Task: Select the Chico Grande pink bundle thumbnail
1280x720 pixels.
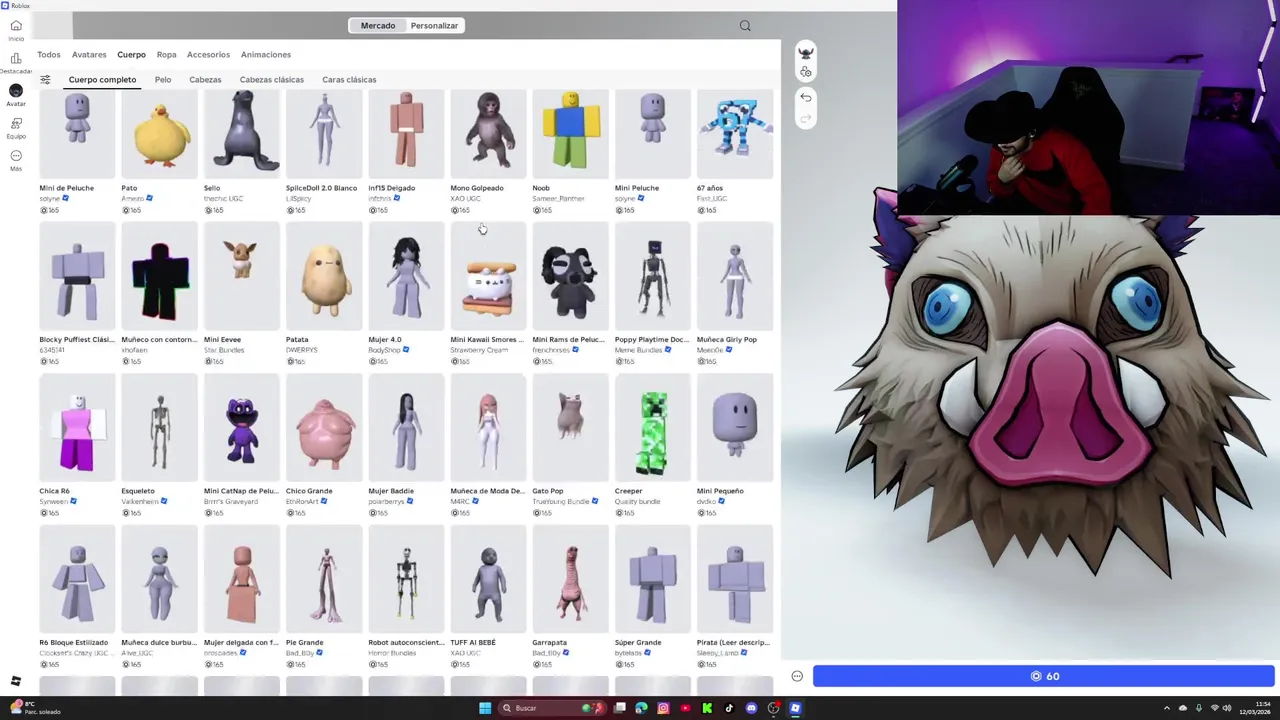Action: pyautogui.click(x=324, y=428)
